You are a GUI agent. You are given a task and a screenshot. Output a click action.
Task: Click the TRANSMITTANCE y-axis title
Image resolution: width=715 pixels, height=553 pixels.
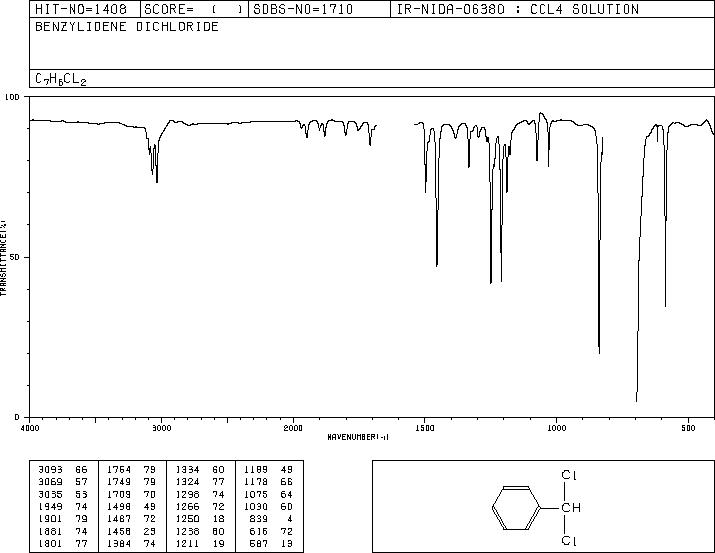pos(3,258)
